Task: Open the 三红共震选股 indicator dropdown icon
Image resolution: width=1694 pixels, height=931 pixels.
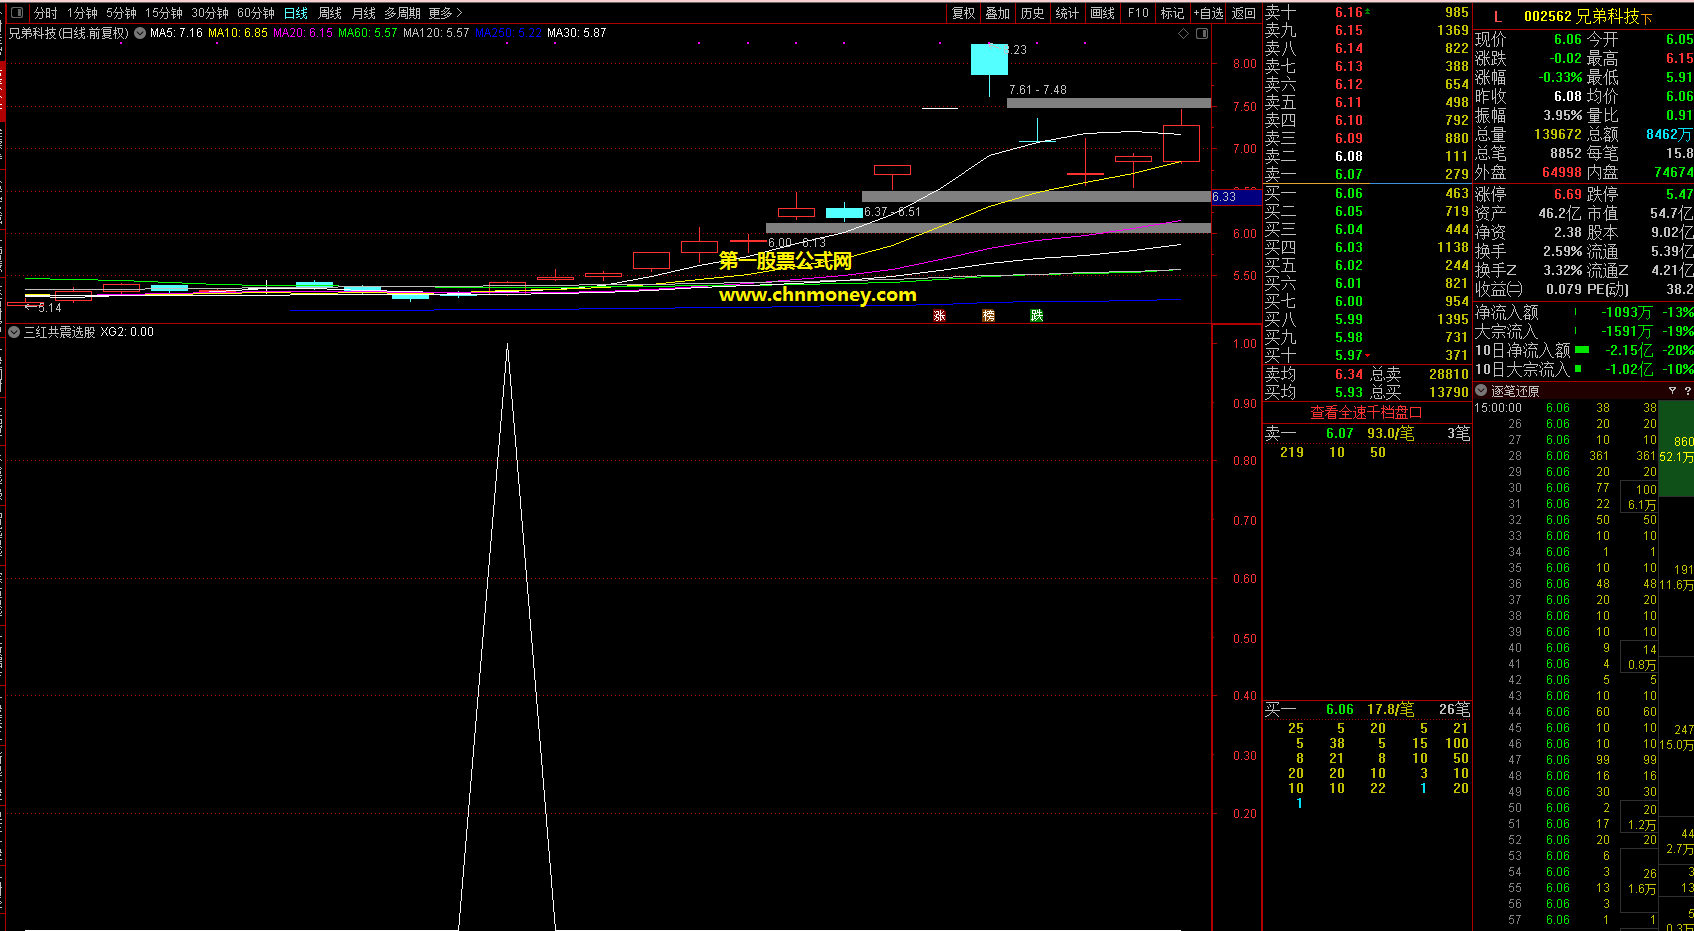Action: click(x=14, y=332)
